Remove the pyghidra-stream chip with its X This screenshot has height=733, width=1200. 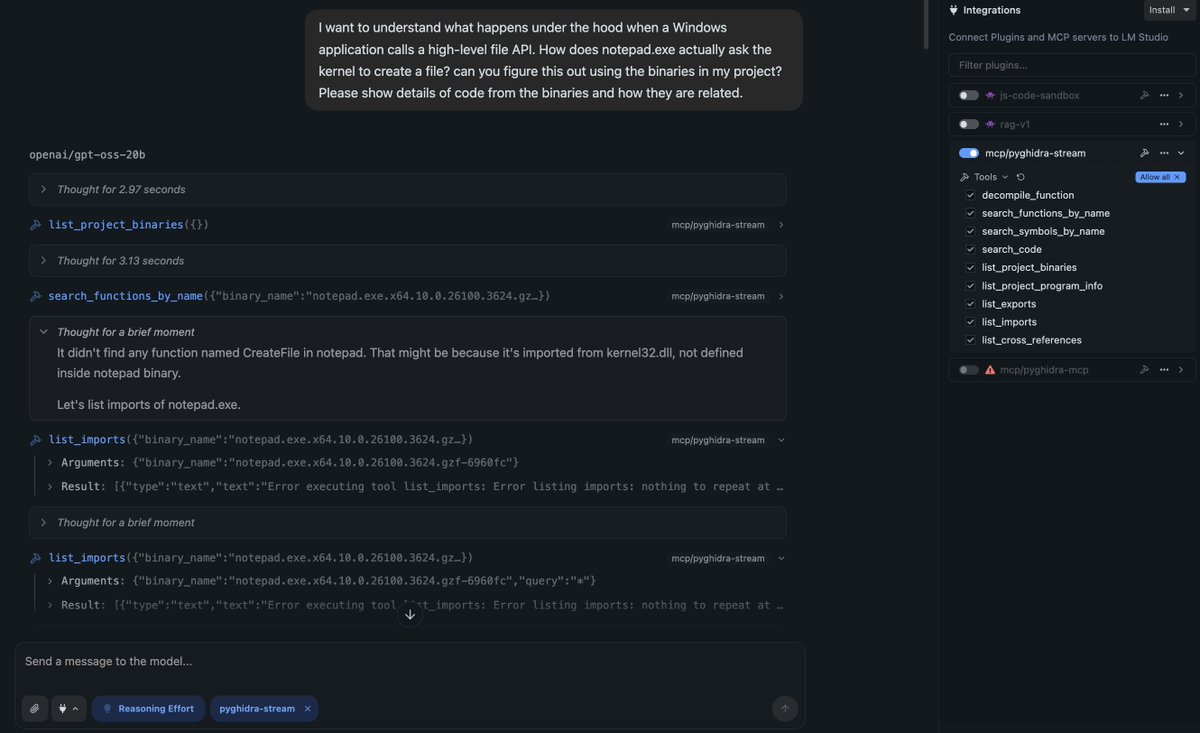click(x=307, y=709)
